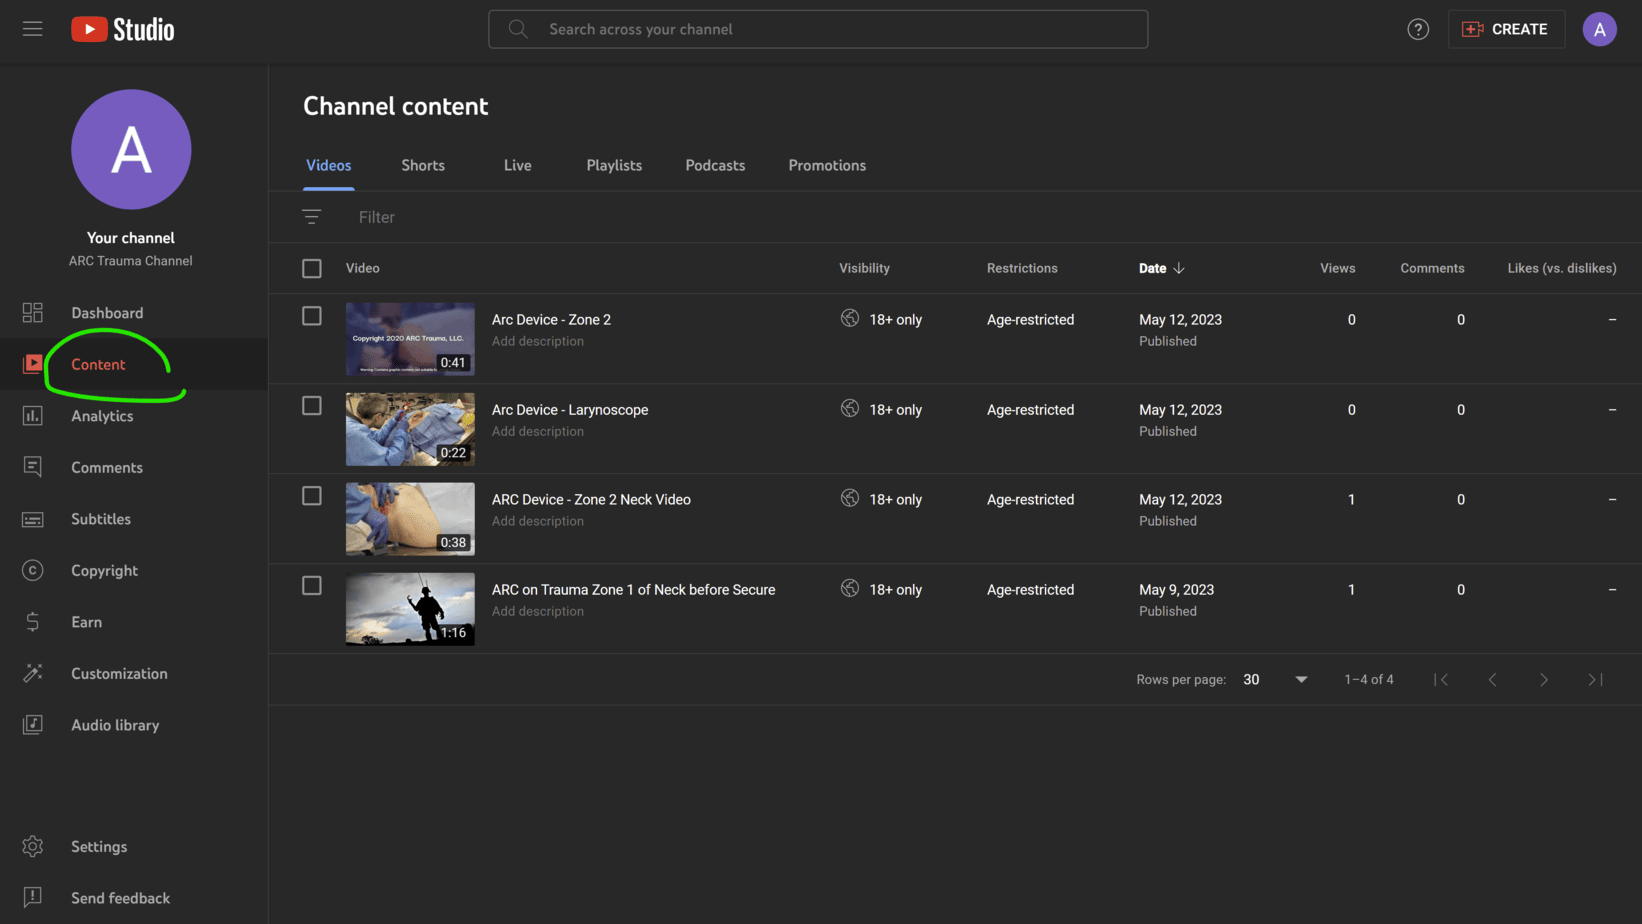Click the large channel avatar
The width and height of the screenshot is (1642, 924).
131,149
